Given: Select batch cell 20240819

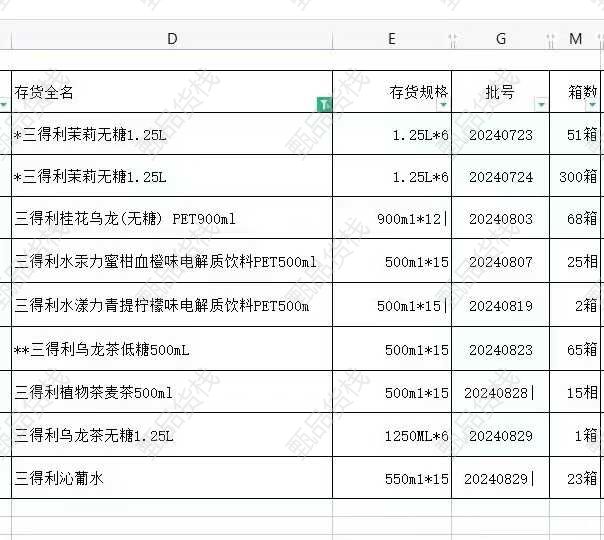Looking at the screenshot, I should tap(500, 305).
